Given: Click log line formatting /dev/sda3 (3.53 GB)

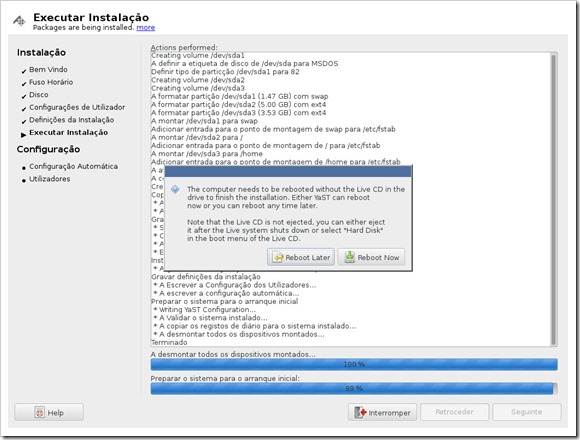Looking at the screenshot, I should [239, 113].
